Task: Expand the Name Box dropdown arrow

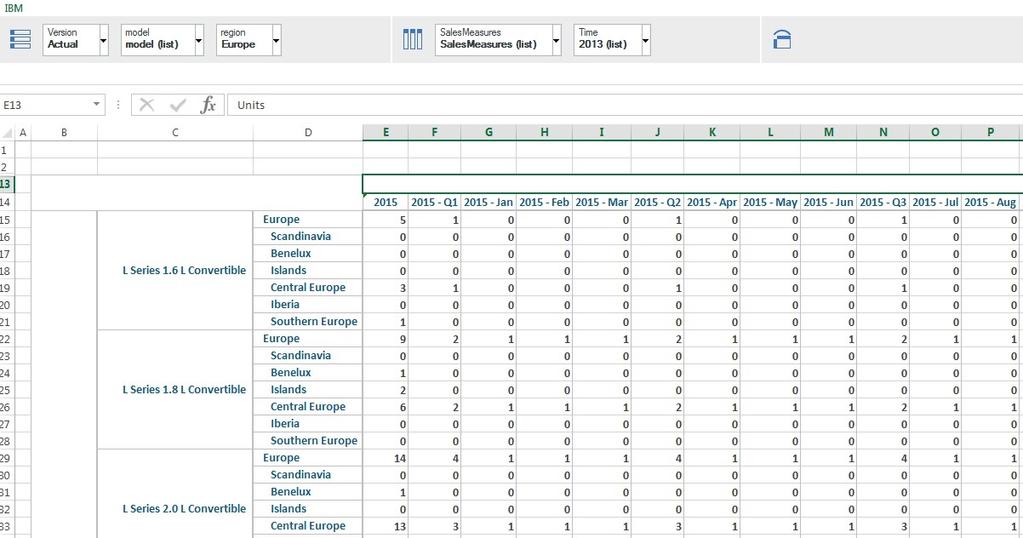Action: (97, 104)
